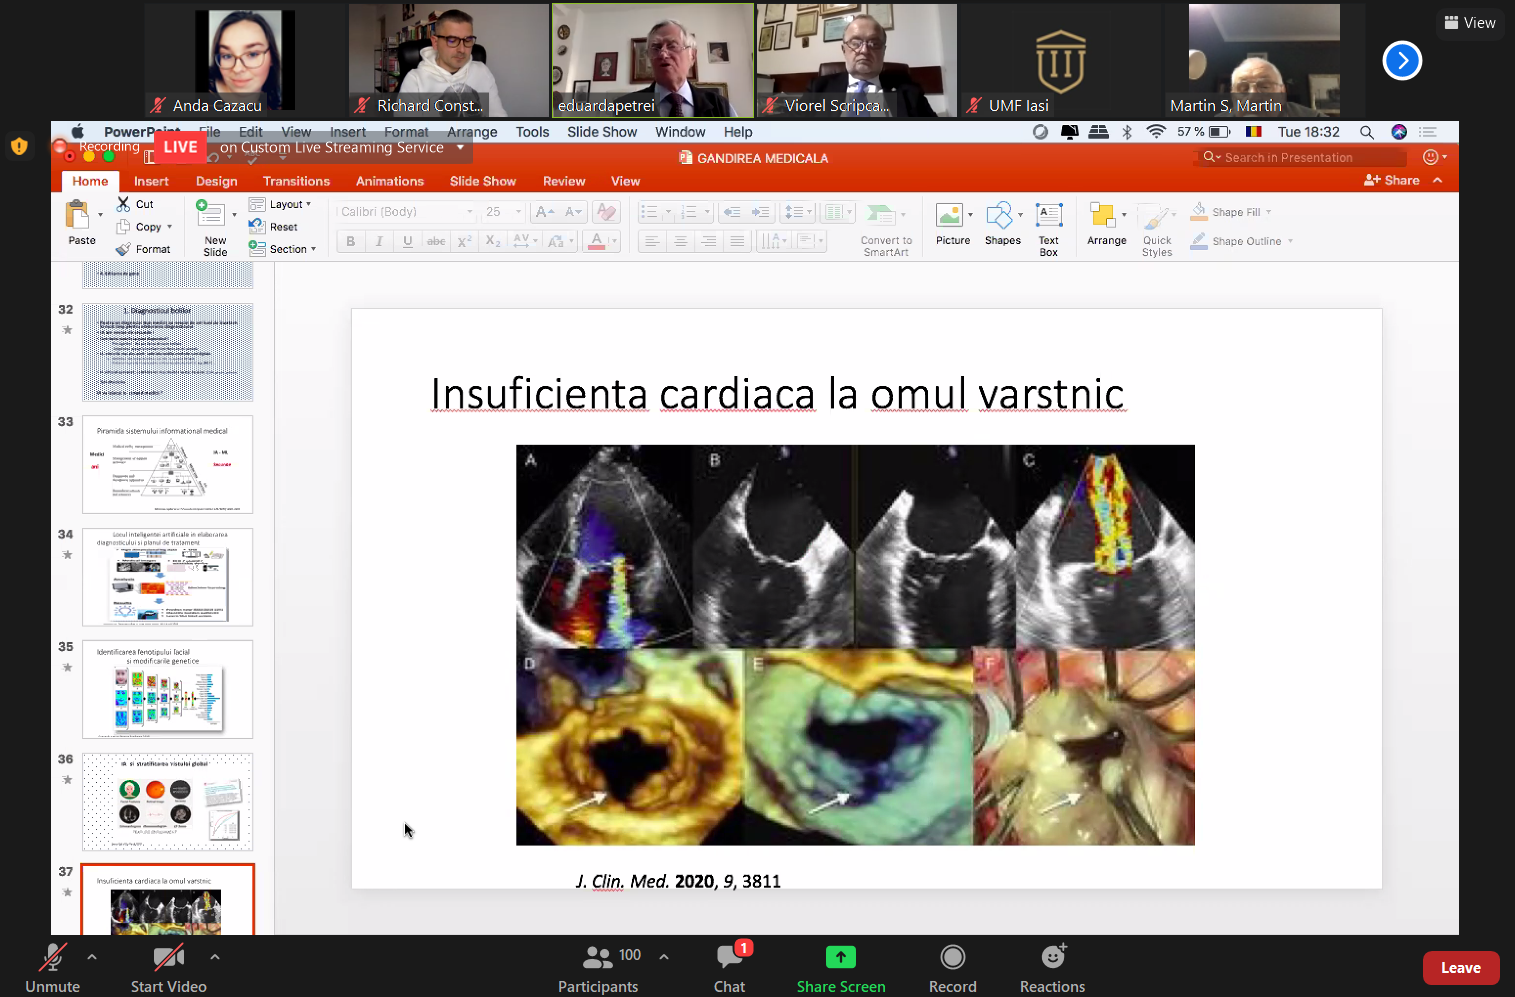Click the Tools menu in the menu bar
1515x997 pixels.
[x=532, y=132]
